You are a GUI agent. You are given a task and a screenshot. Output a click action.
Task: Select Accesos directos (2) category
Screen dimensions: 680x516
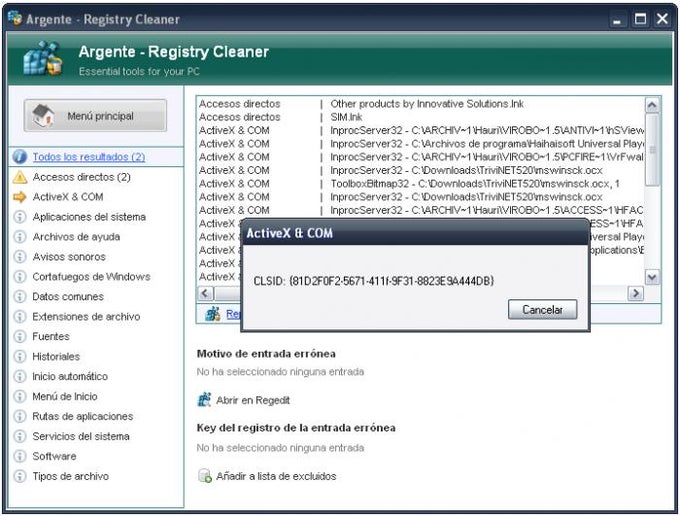pyautogui.click(x=82, y=177)
